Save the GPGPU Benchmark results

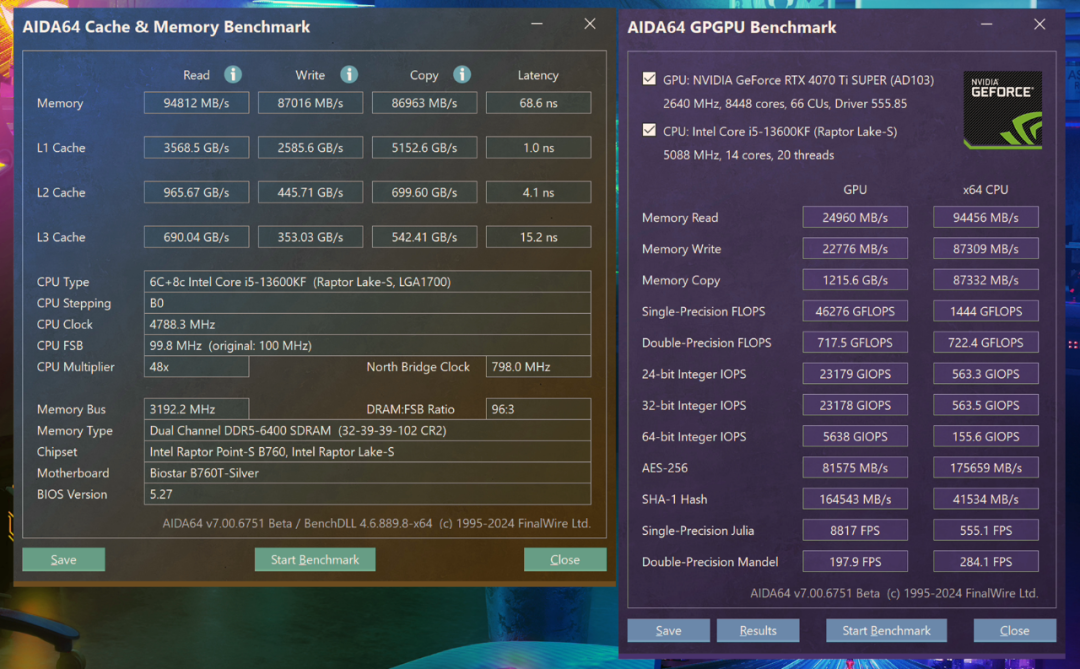click(x=668, y=630)
